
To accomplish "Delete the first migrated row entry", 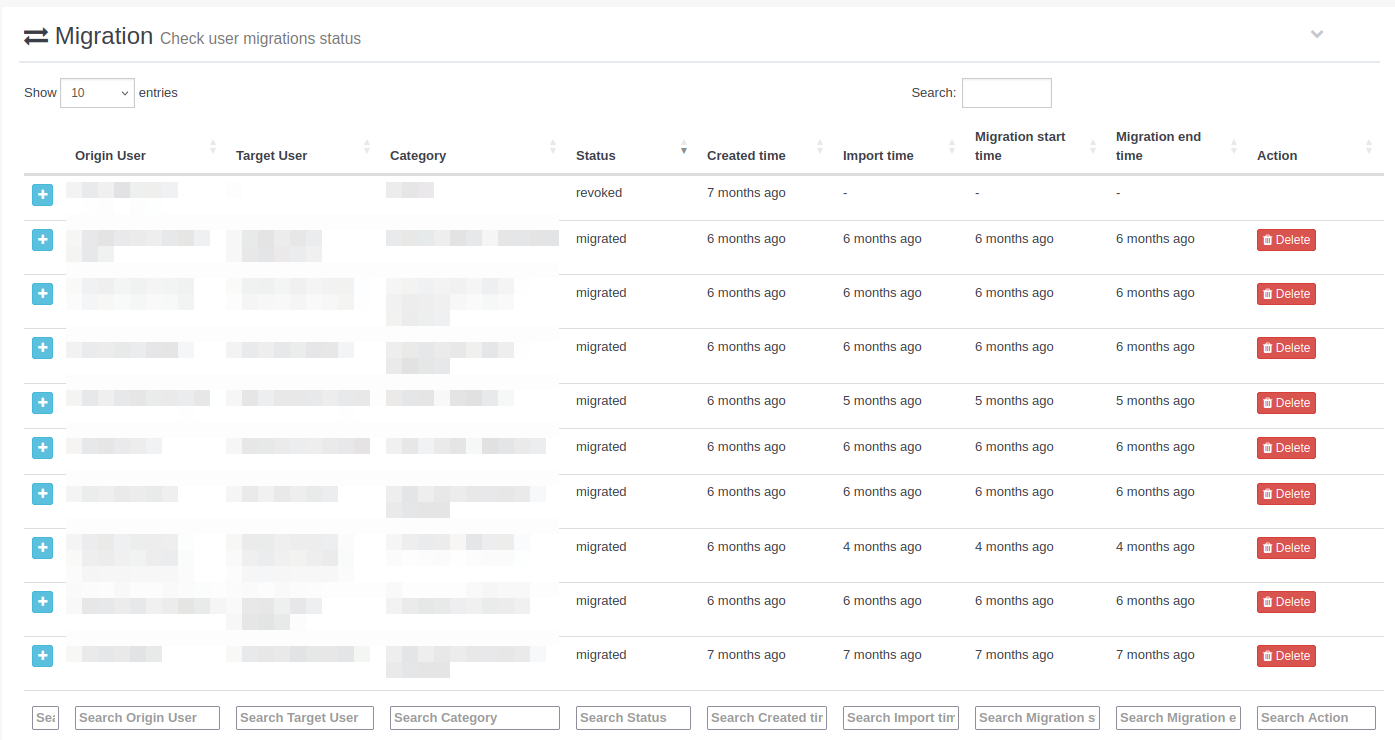I will tap(1286, 240).
